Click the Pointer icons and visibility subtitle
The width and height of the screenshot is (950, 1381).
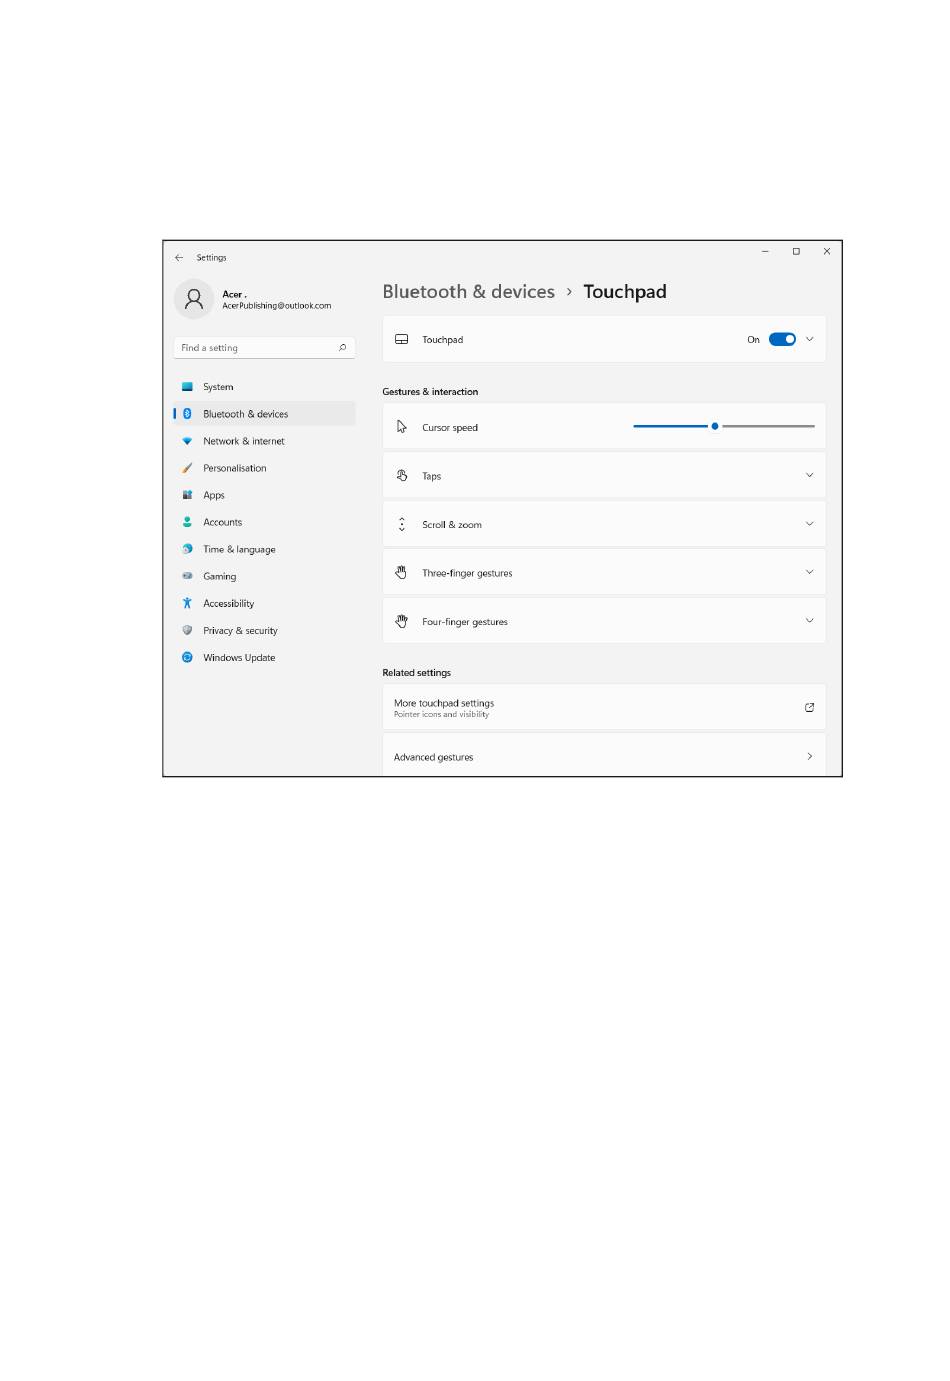coord(441,715)
